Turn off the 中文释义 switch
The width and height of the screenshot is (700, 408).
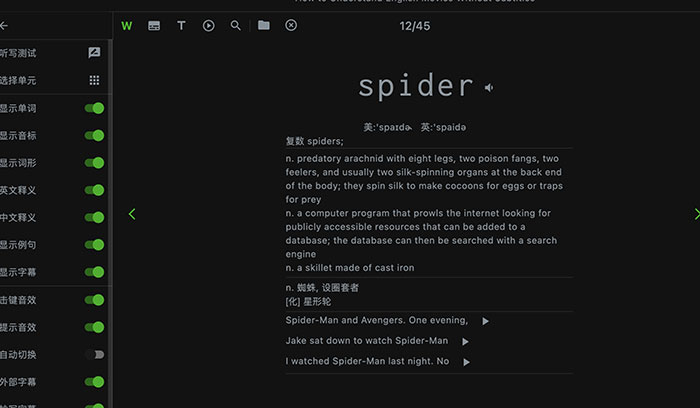95,217
